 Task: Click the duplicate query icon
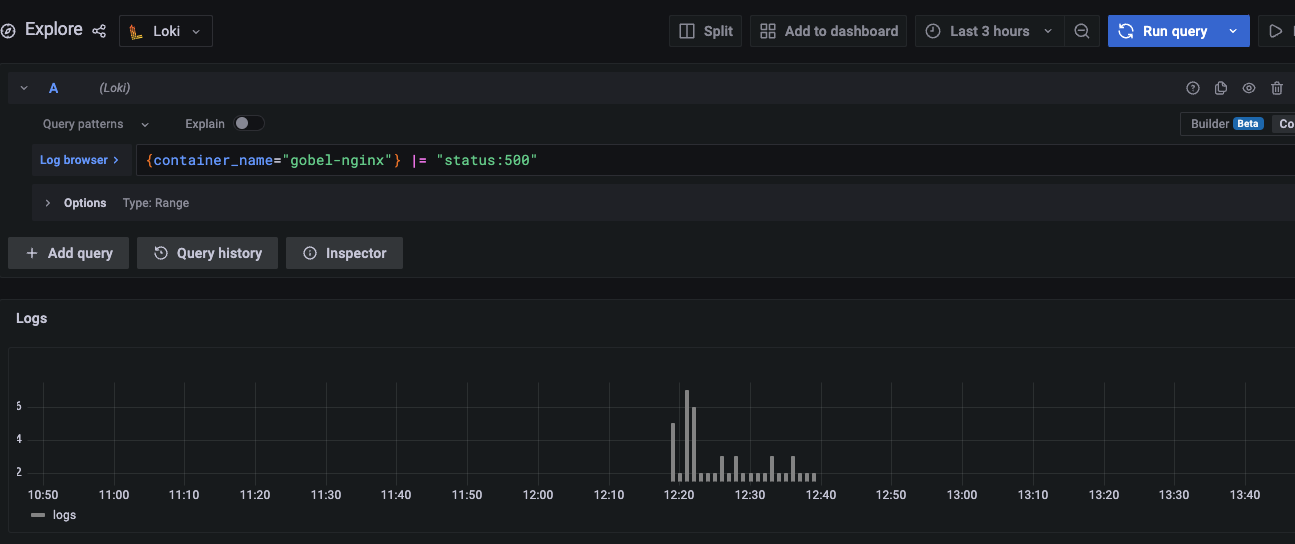click(1220, 88)
